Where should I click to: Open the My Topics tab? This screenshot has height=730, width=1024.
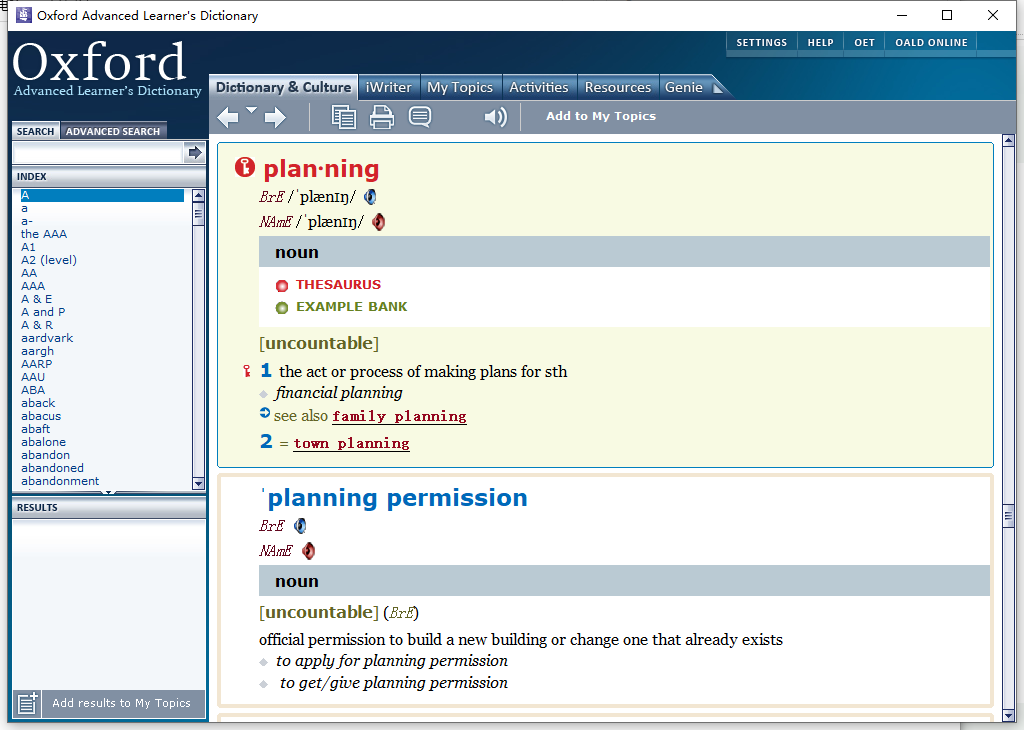coord(460,87)
